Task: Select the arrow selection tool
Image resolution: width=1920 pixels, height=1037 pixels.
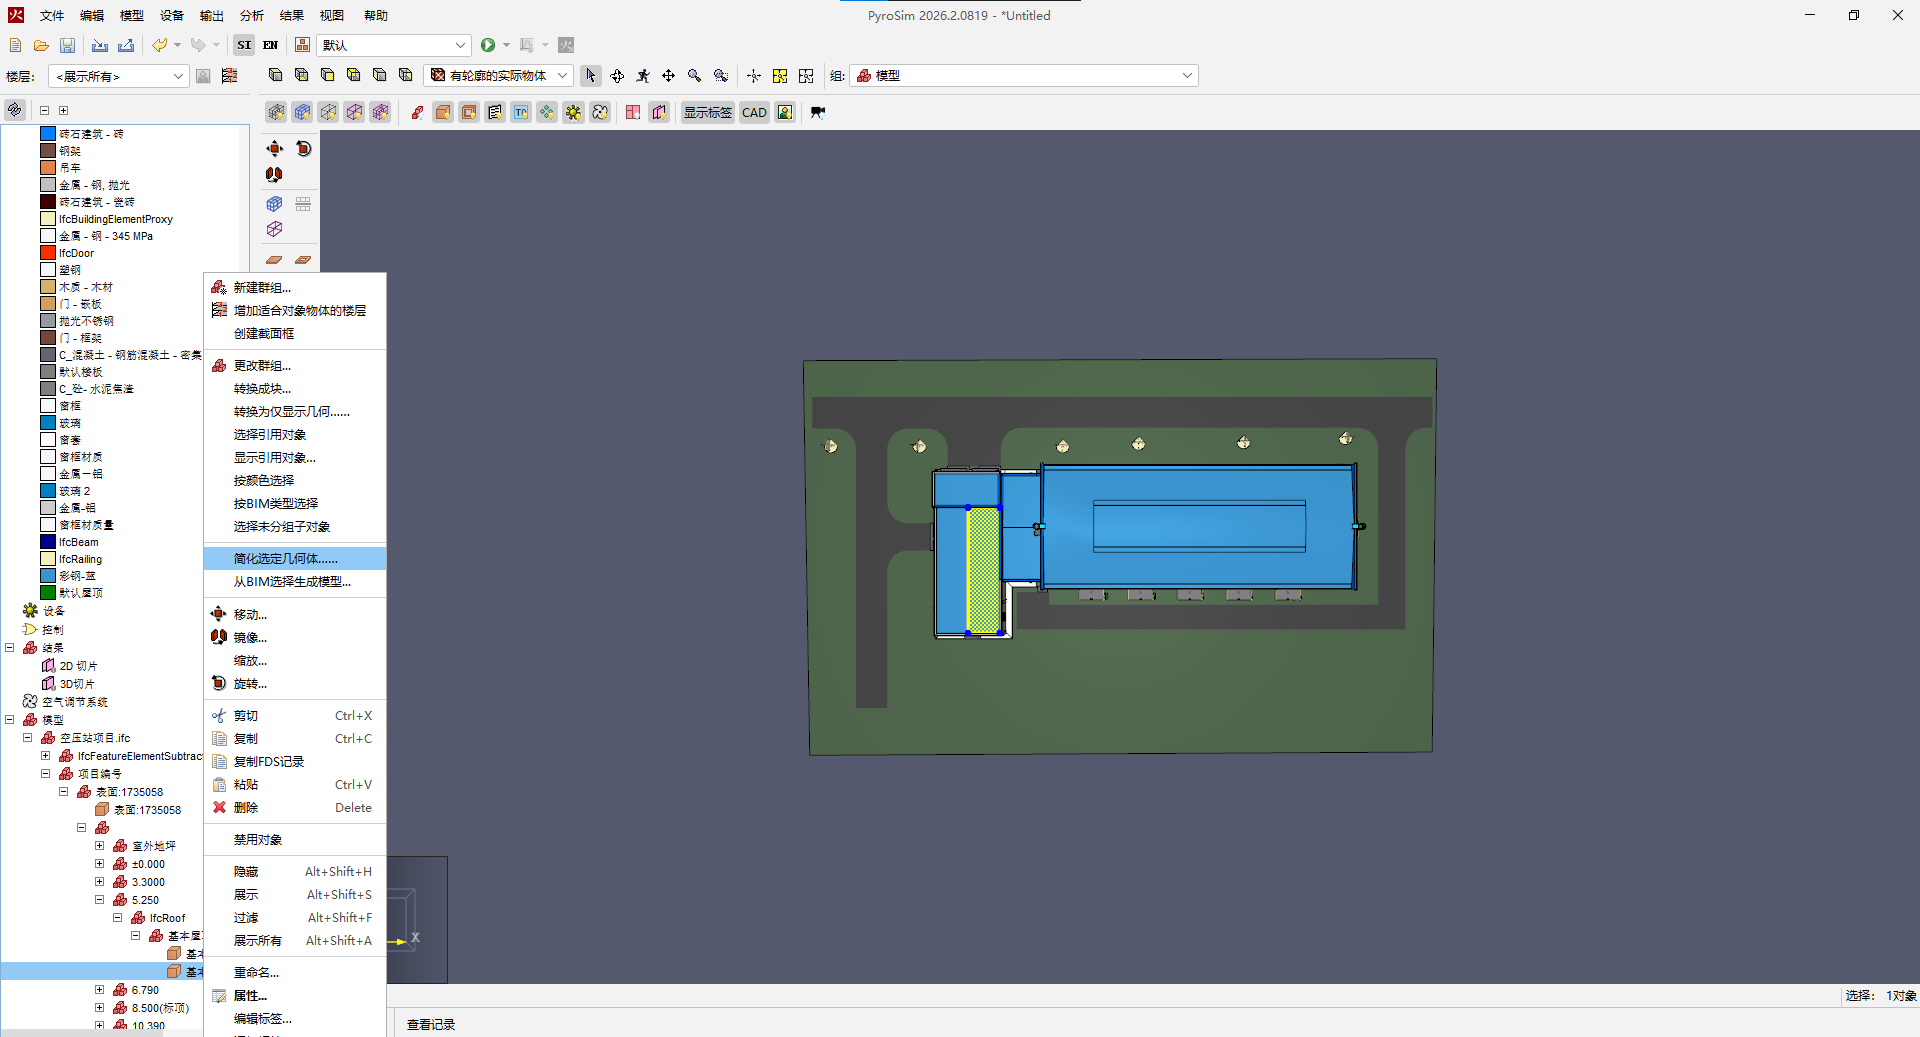Action: pyautogui.click(x=591, y=76)
